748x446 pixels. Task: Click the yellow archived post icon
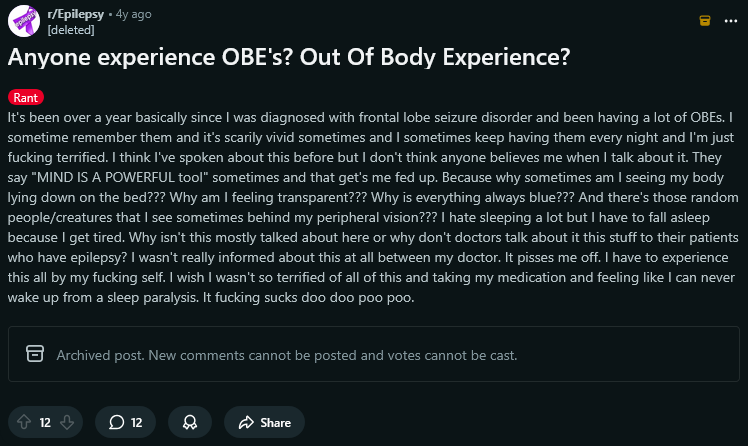click(x=704, y=20)
